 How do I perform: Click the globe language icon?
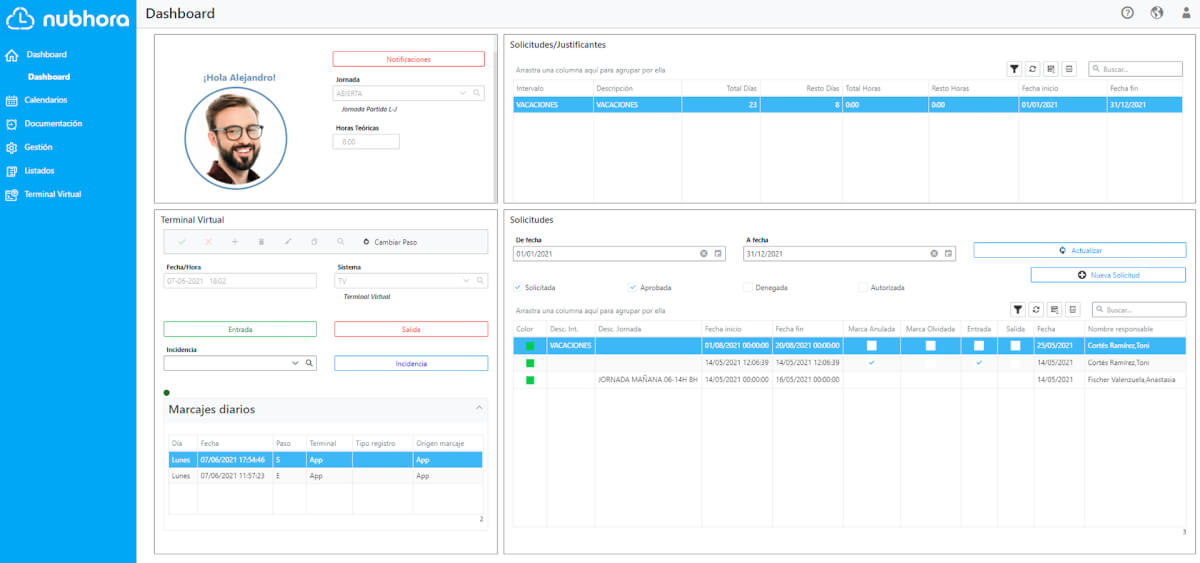point(1157,13)
